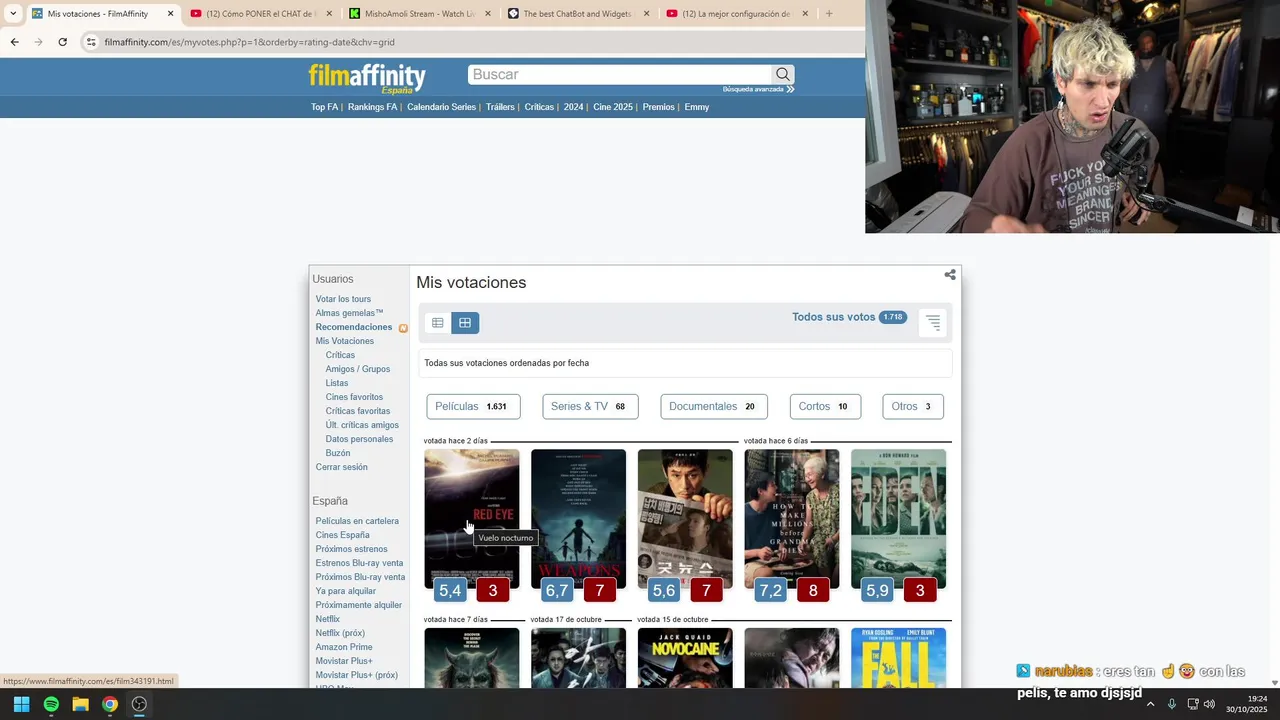Open Amazon Prime sidebar link
The image size is (1280, 720).
pos(344,647)
